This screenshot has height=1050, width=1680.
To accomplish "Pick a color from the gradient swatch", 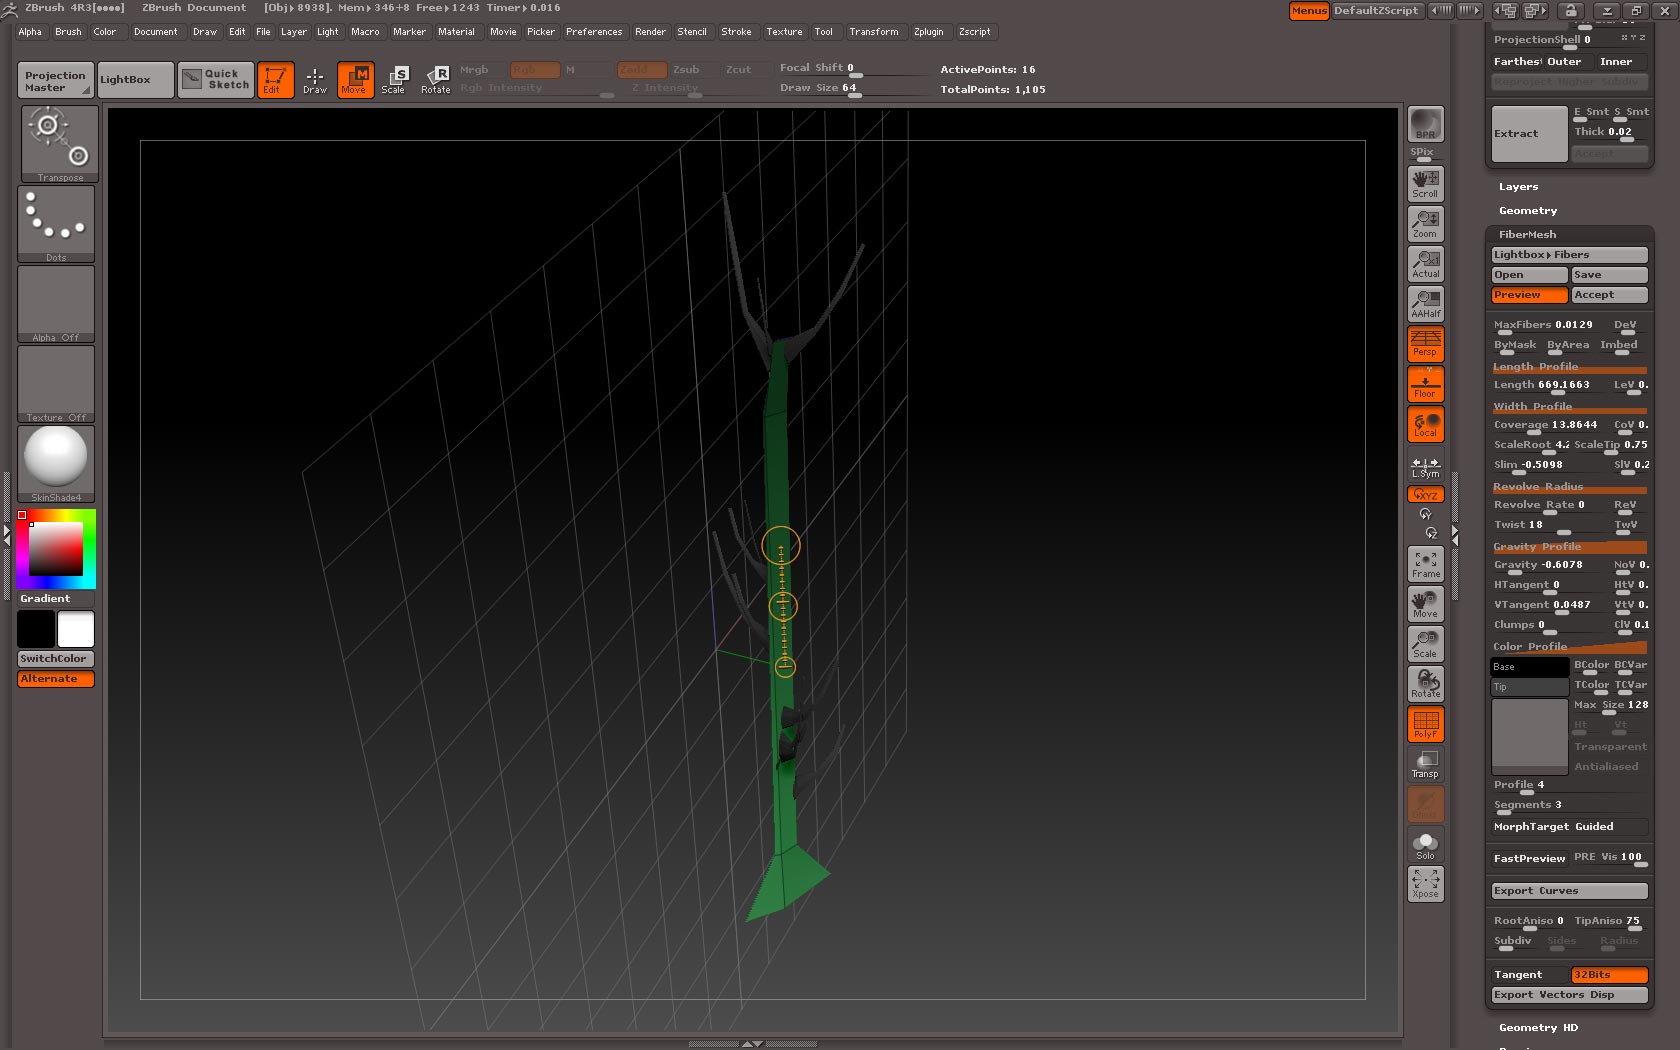I will 55,550.
